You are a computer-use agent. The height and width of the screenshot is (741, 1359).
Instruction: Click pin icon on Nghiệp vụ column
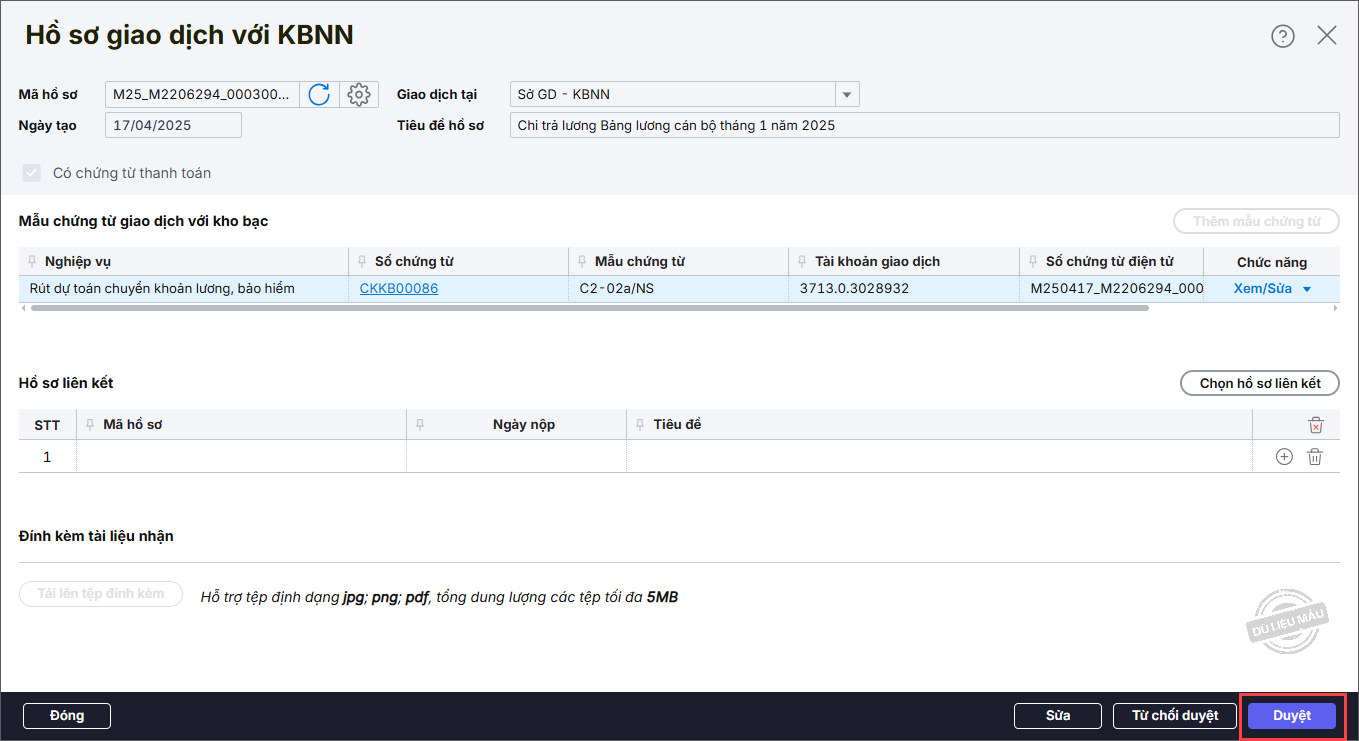click(x=32, y=262)
